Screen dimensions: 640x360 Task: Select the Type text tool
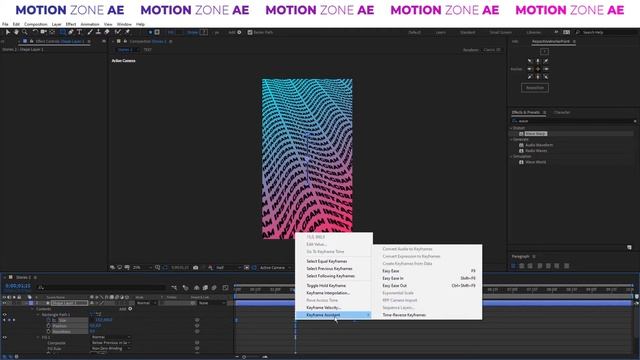tap(79, 32)
